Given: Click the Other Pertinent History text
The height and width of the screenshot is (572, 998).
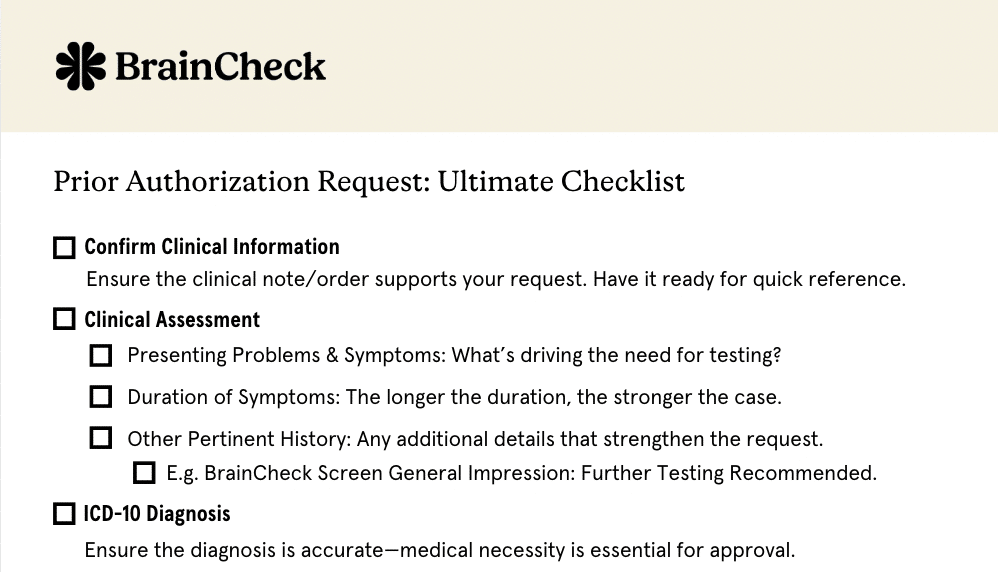Looking at the screenshot, I should coord(474,438).
